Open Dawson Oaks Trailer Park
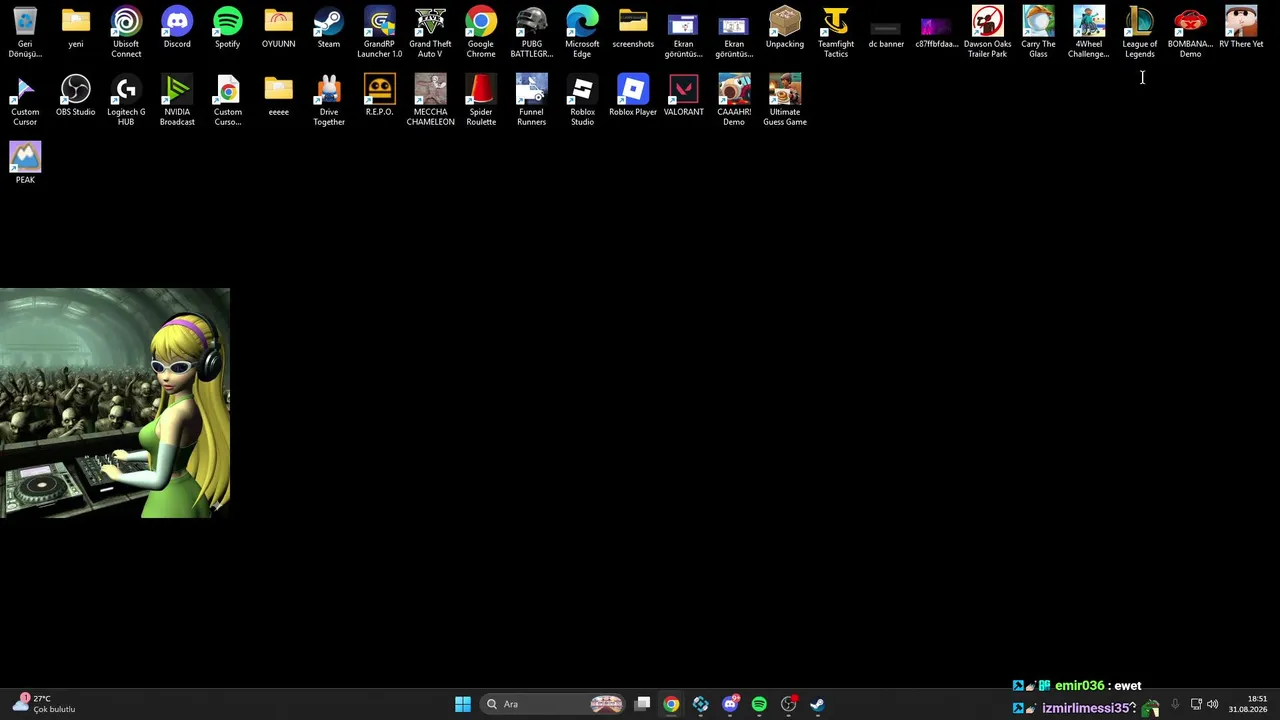 pyautogui.click(x=988, y=32)
